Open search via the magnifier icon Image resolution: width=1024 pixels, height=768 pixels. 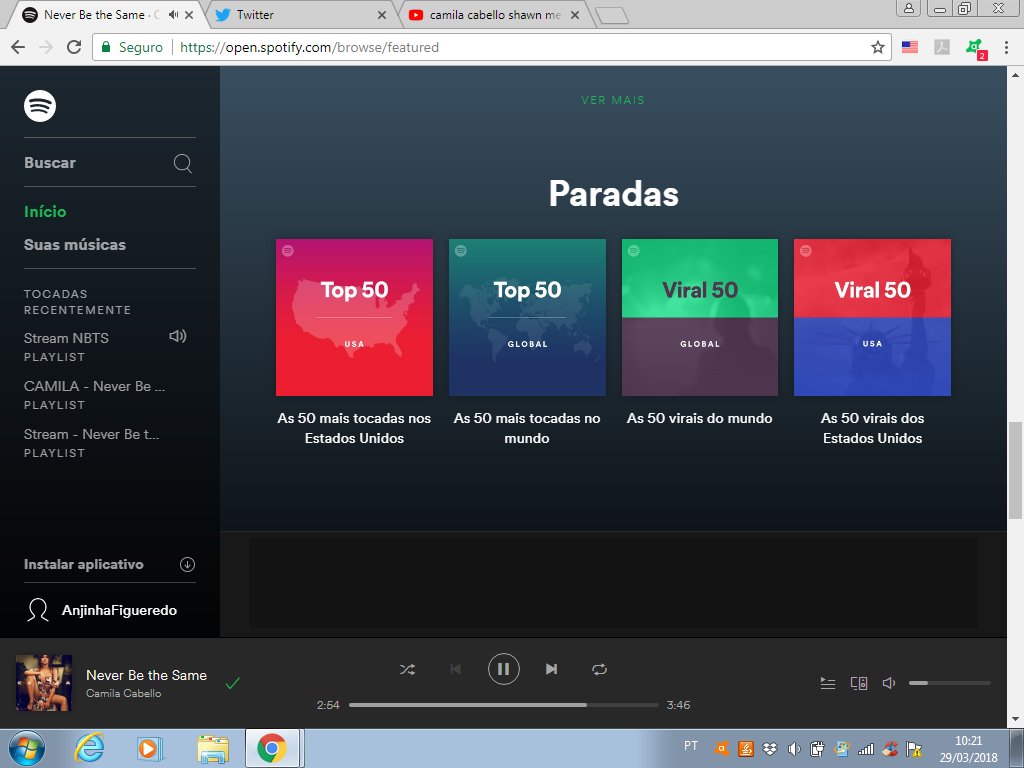point(183,163)
